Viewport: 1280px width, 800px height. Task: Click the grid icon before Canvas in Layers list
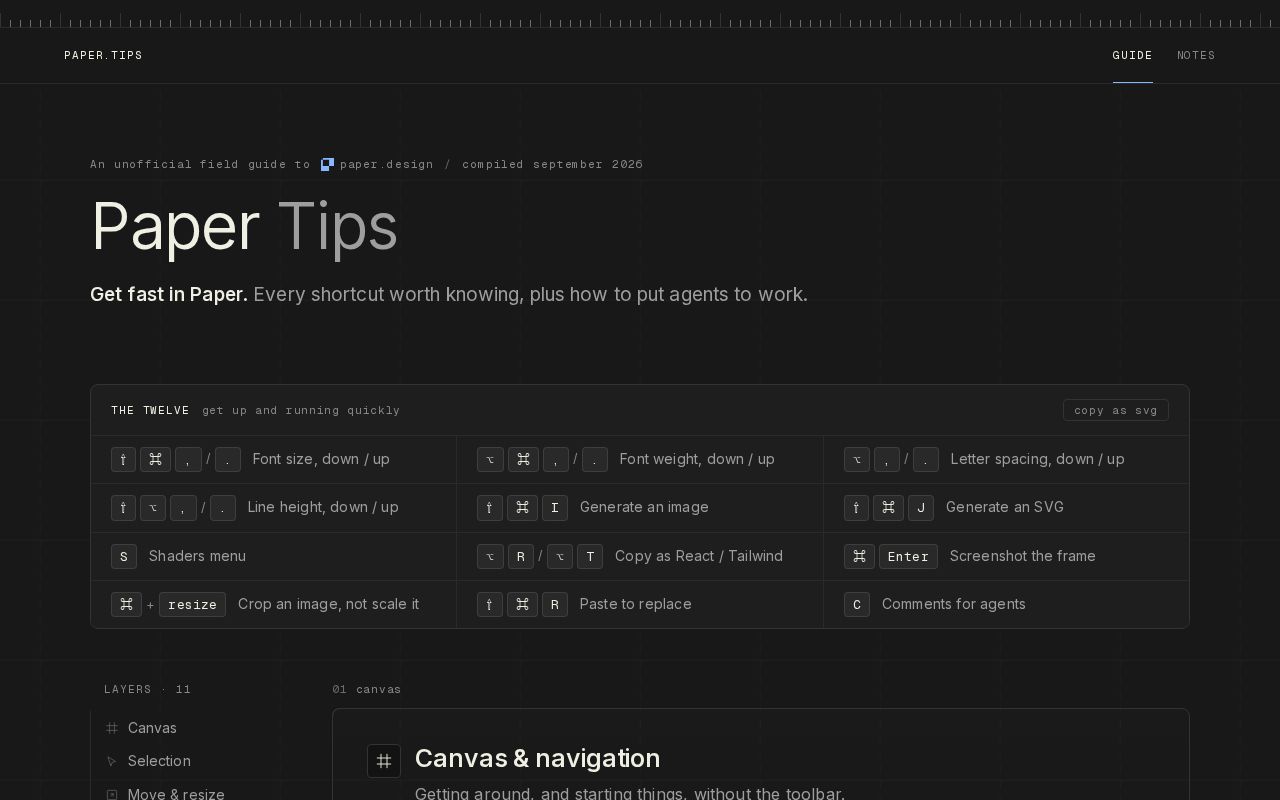(x=112, y=728)
